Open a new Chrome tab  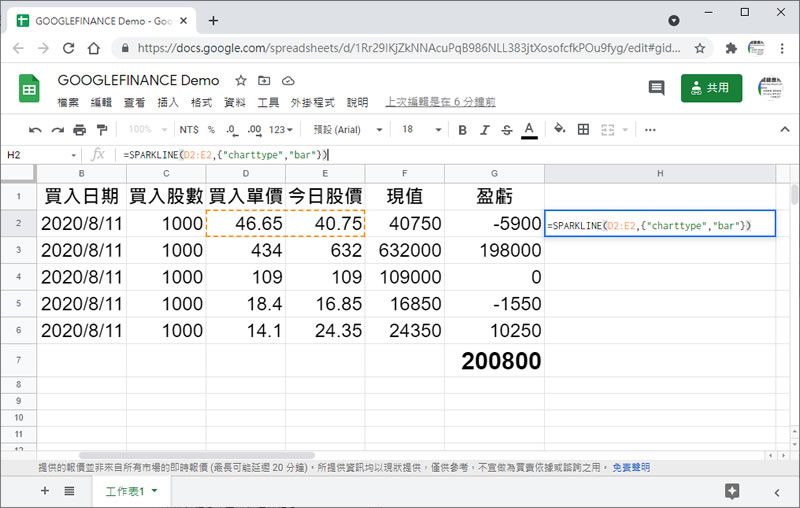[x=213, y=21]
